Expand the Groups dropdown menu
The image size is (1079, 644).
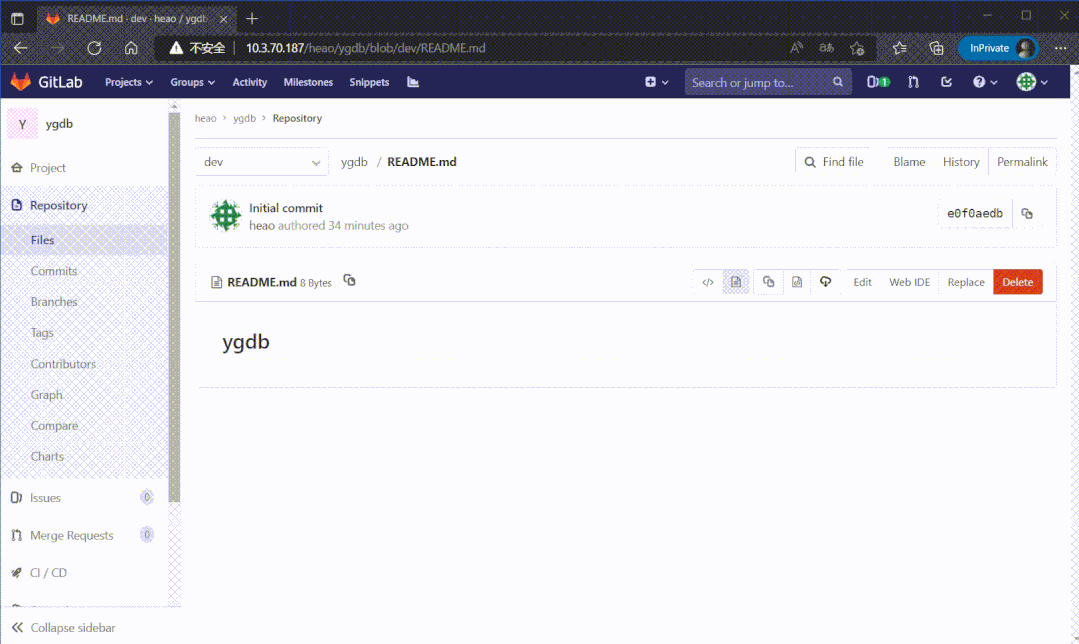point(192,82)
